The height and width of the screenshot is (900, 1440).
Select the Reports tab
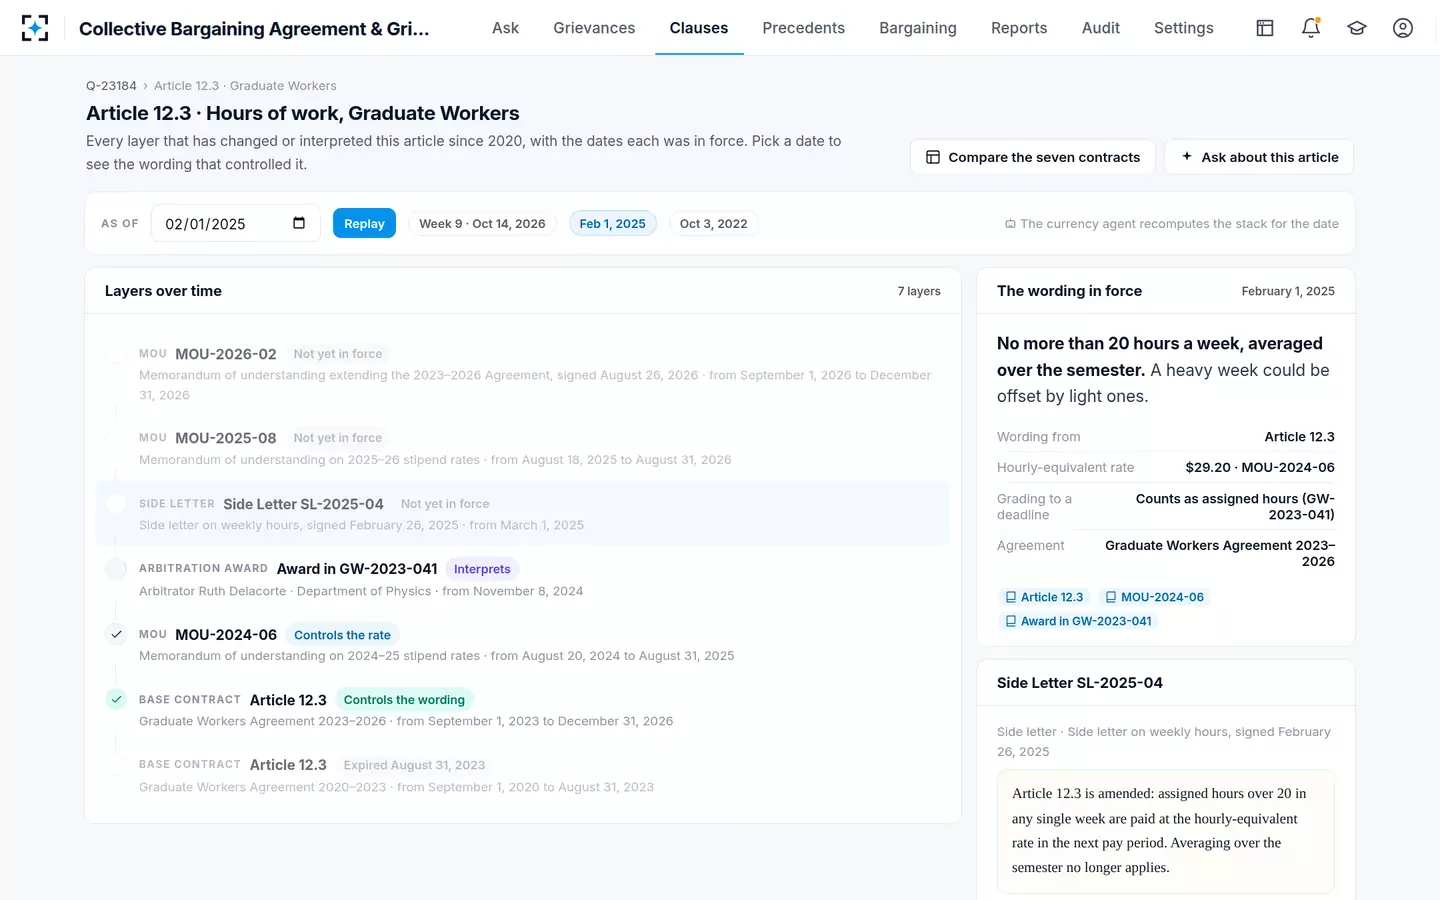[x=1019, y=28]
